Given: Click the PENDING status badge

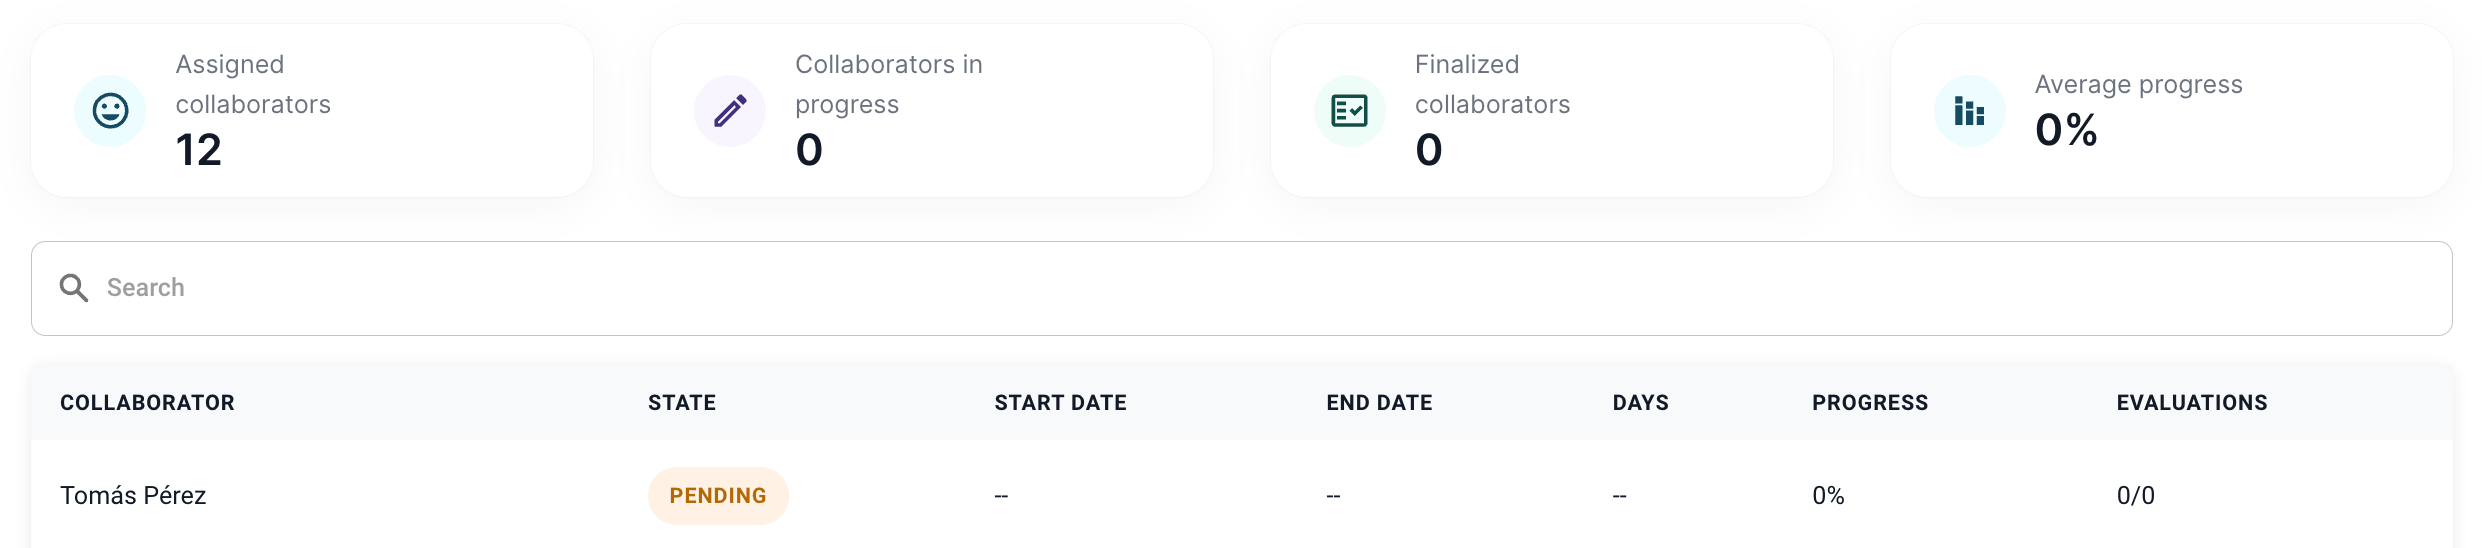Looking at the screenshot, I should click(x=718, y=496).
